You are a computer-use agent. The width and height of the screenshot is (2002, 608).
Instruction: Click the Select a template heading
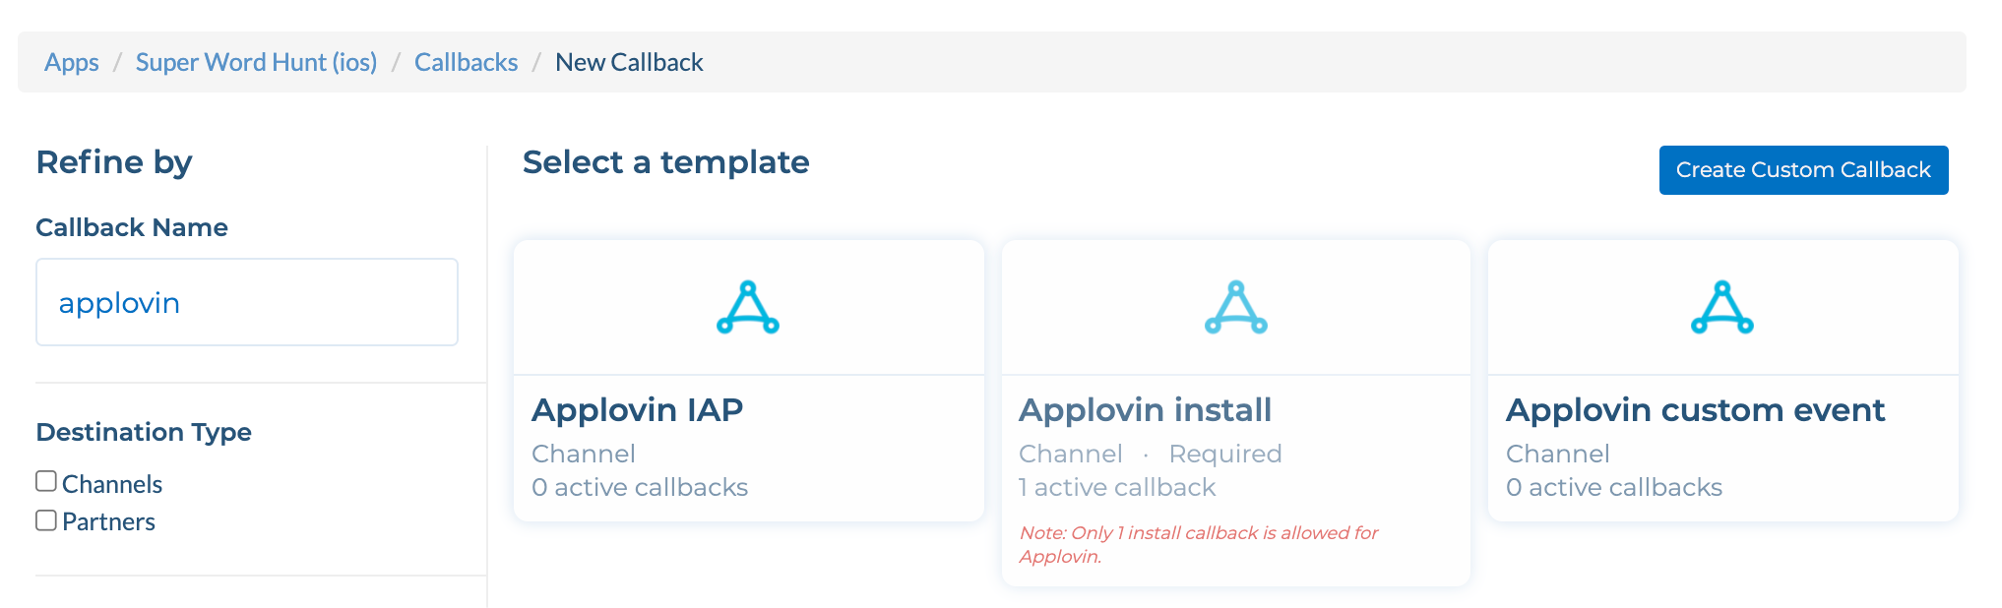coord(666,162)
